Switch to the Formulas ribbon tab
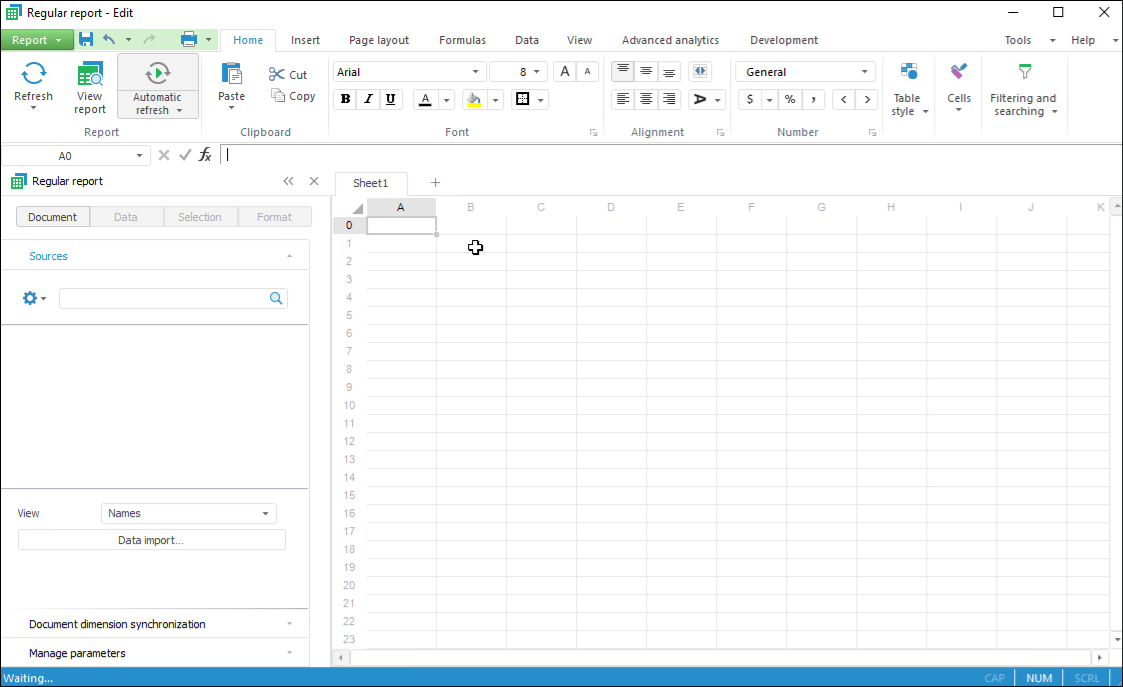This screenshot has height=687, width=1123. tap(462, 40)
